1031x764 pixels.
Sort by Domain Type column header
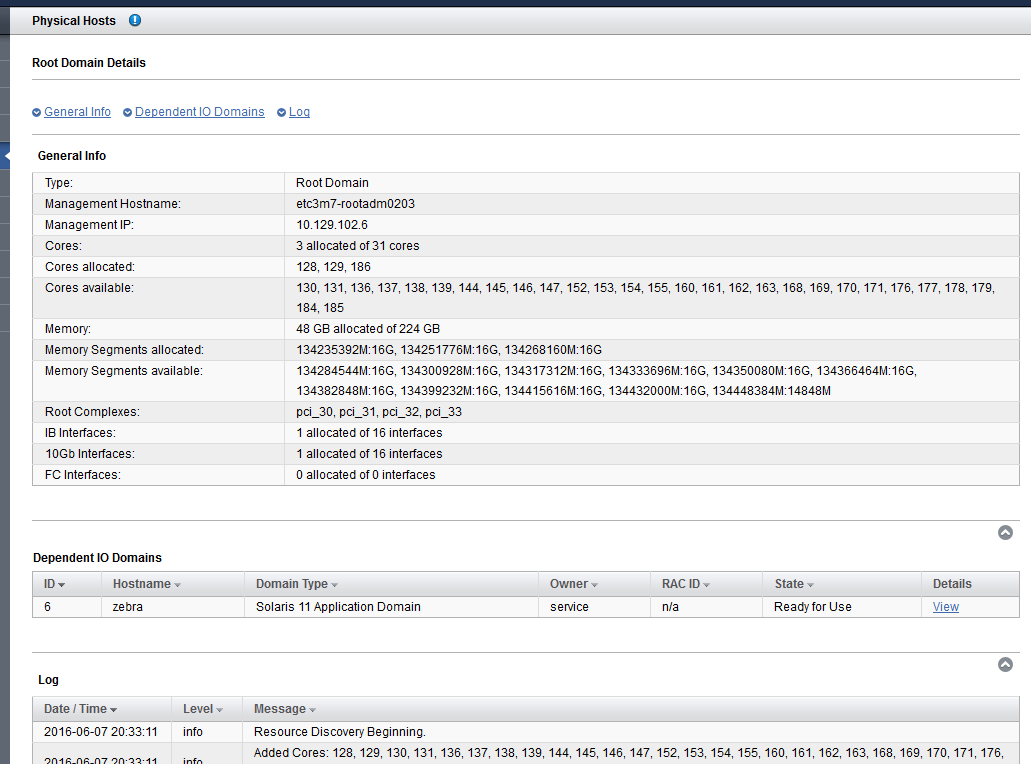(297, 584)
